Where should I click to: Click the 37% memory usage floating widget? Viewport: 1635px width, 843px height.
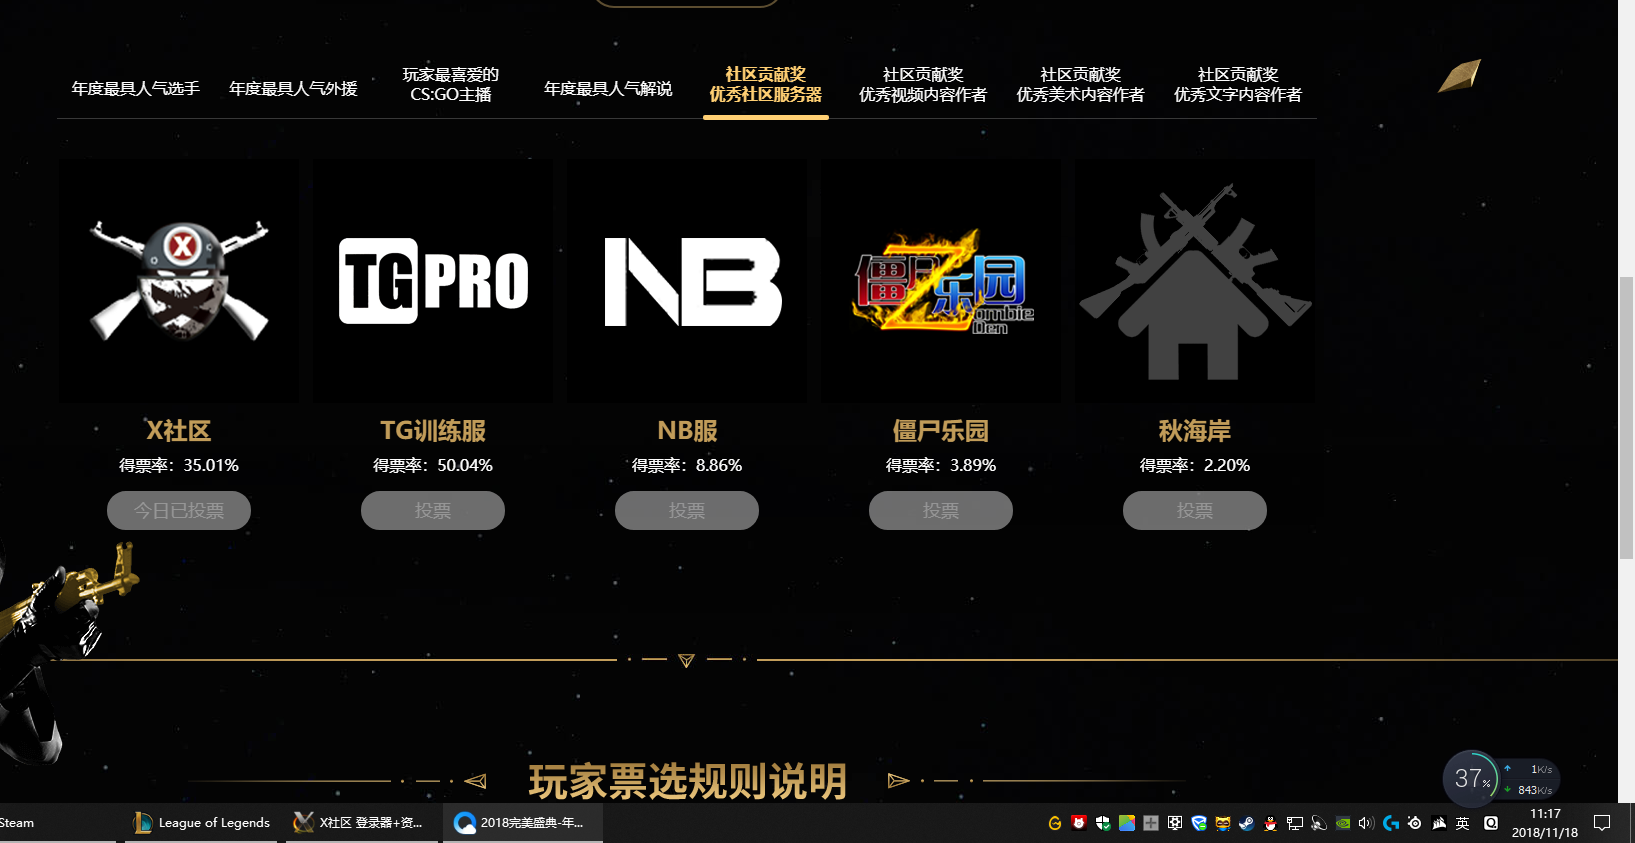pos(1471,779)
